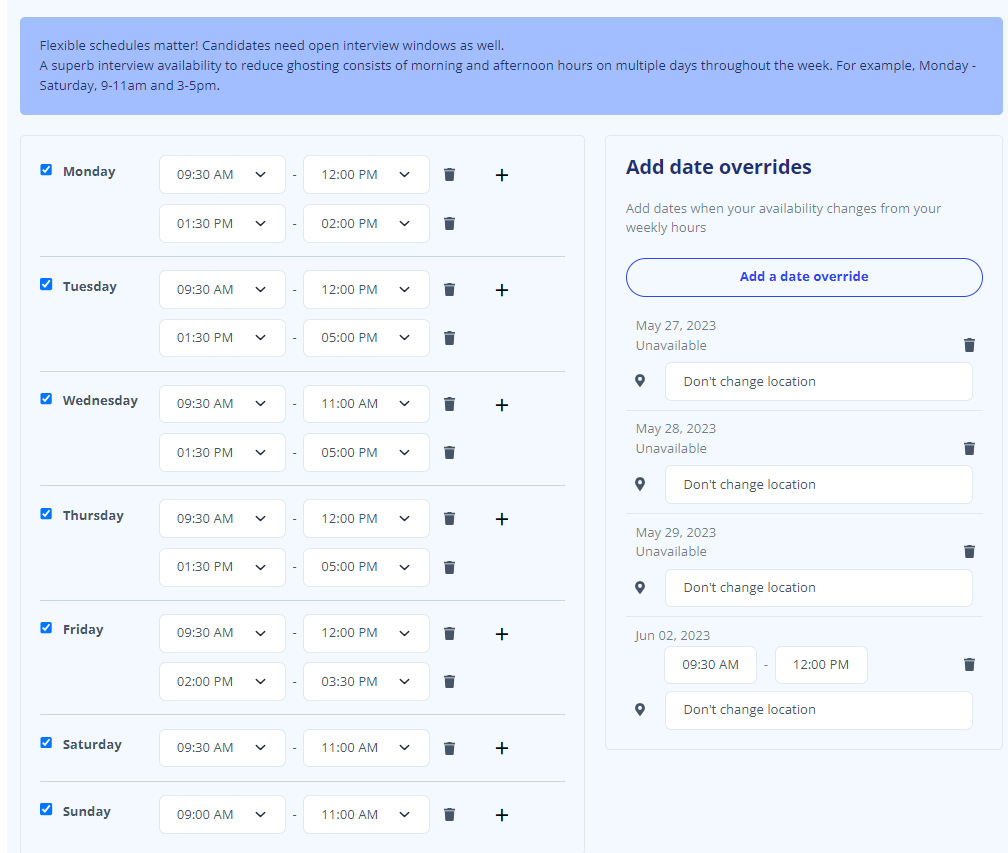Select "Don't change location" for Jun 02
The width and height of the screenshot is (1008, 853).
tap(818, 710)
